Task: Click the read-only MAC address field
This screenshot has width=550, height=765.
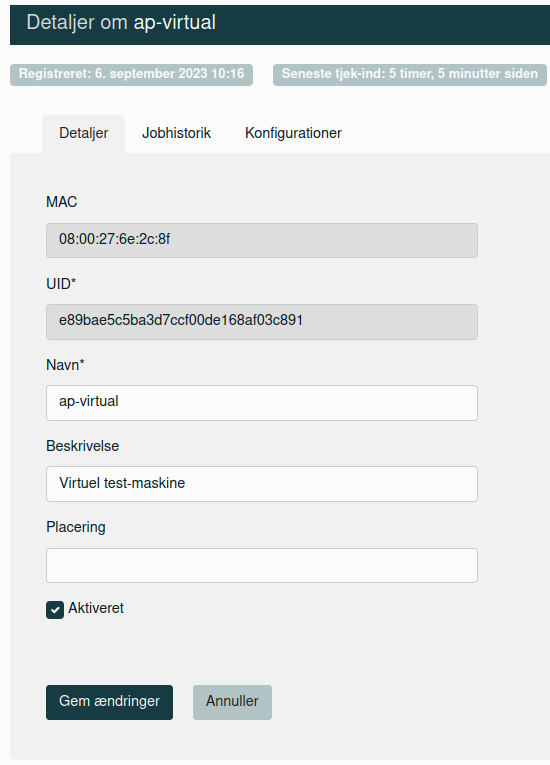Action: click(x=262, y=241)
